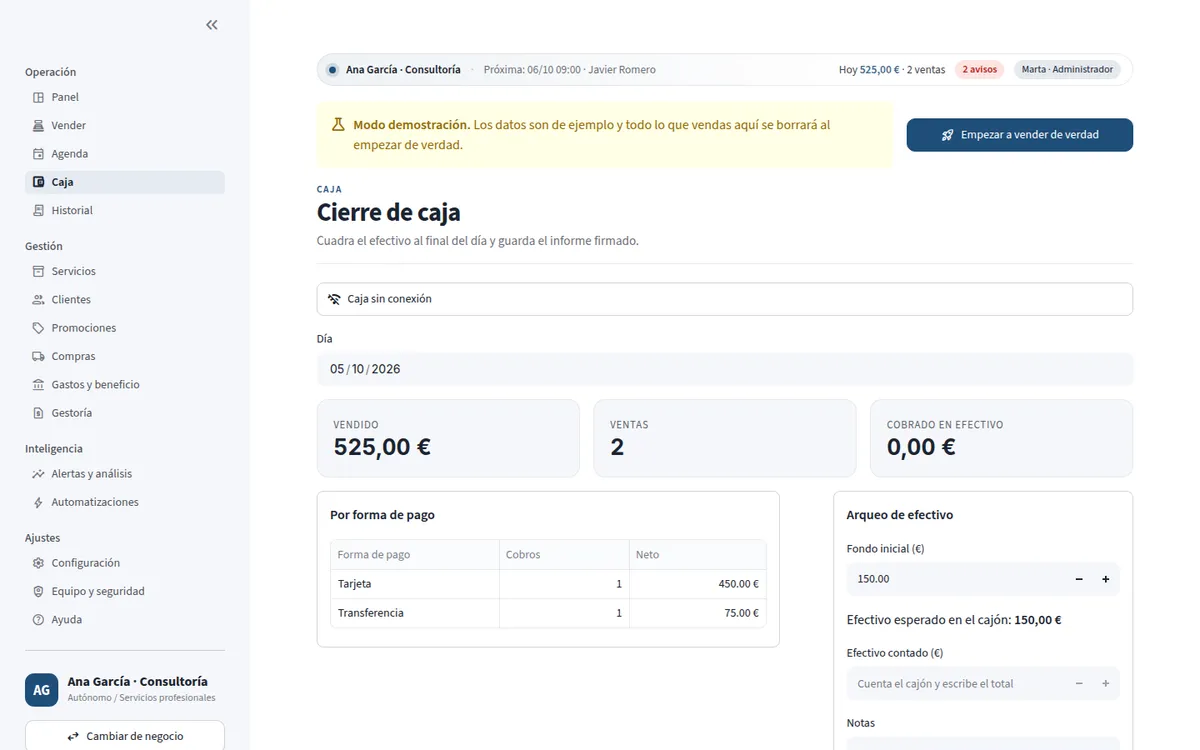Go to Agenda in the sidebar
This screenshot has width=1200, height=750.
click(x=125, y=154)
